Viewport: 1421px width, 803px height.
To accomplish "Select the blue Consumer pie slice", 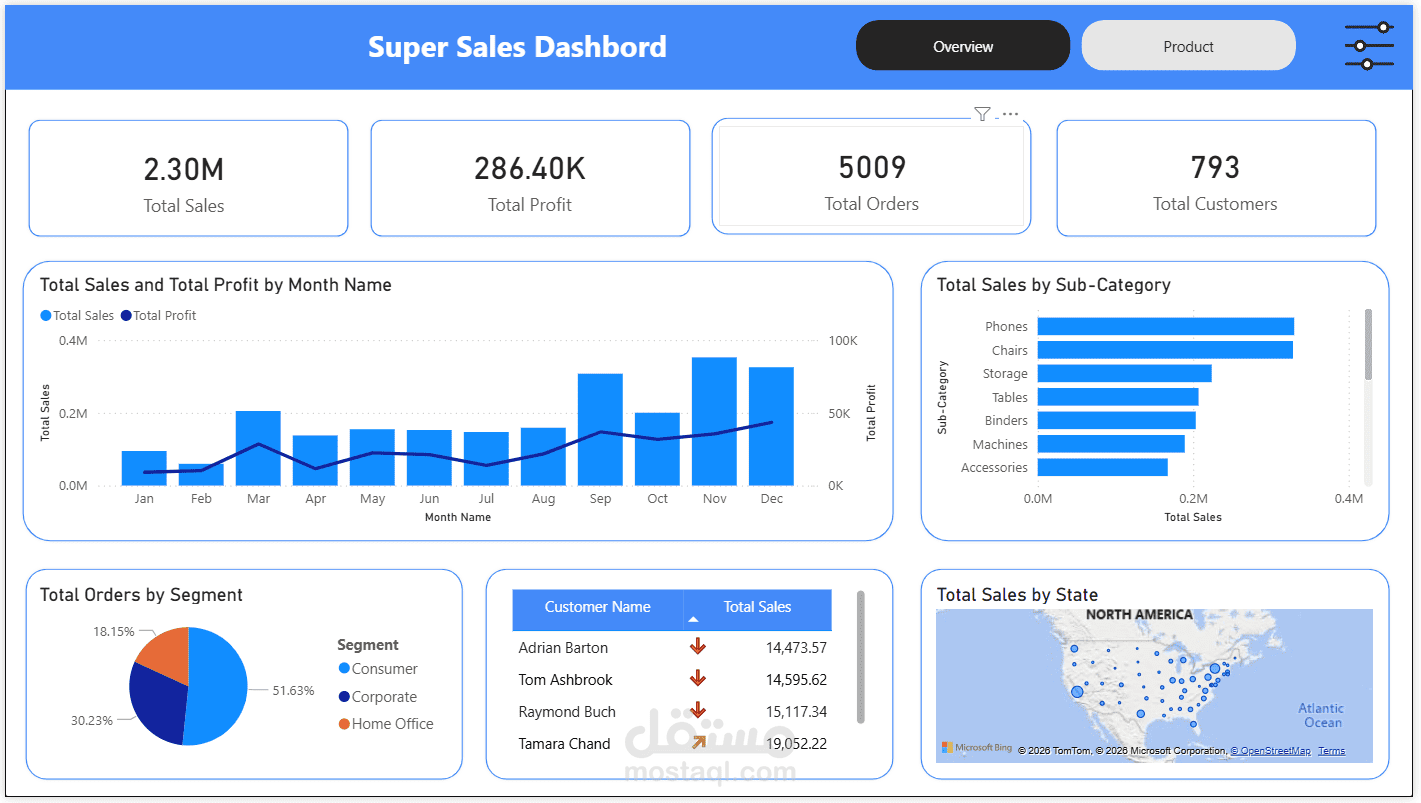I will [218, 685].
